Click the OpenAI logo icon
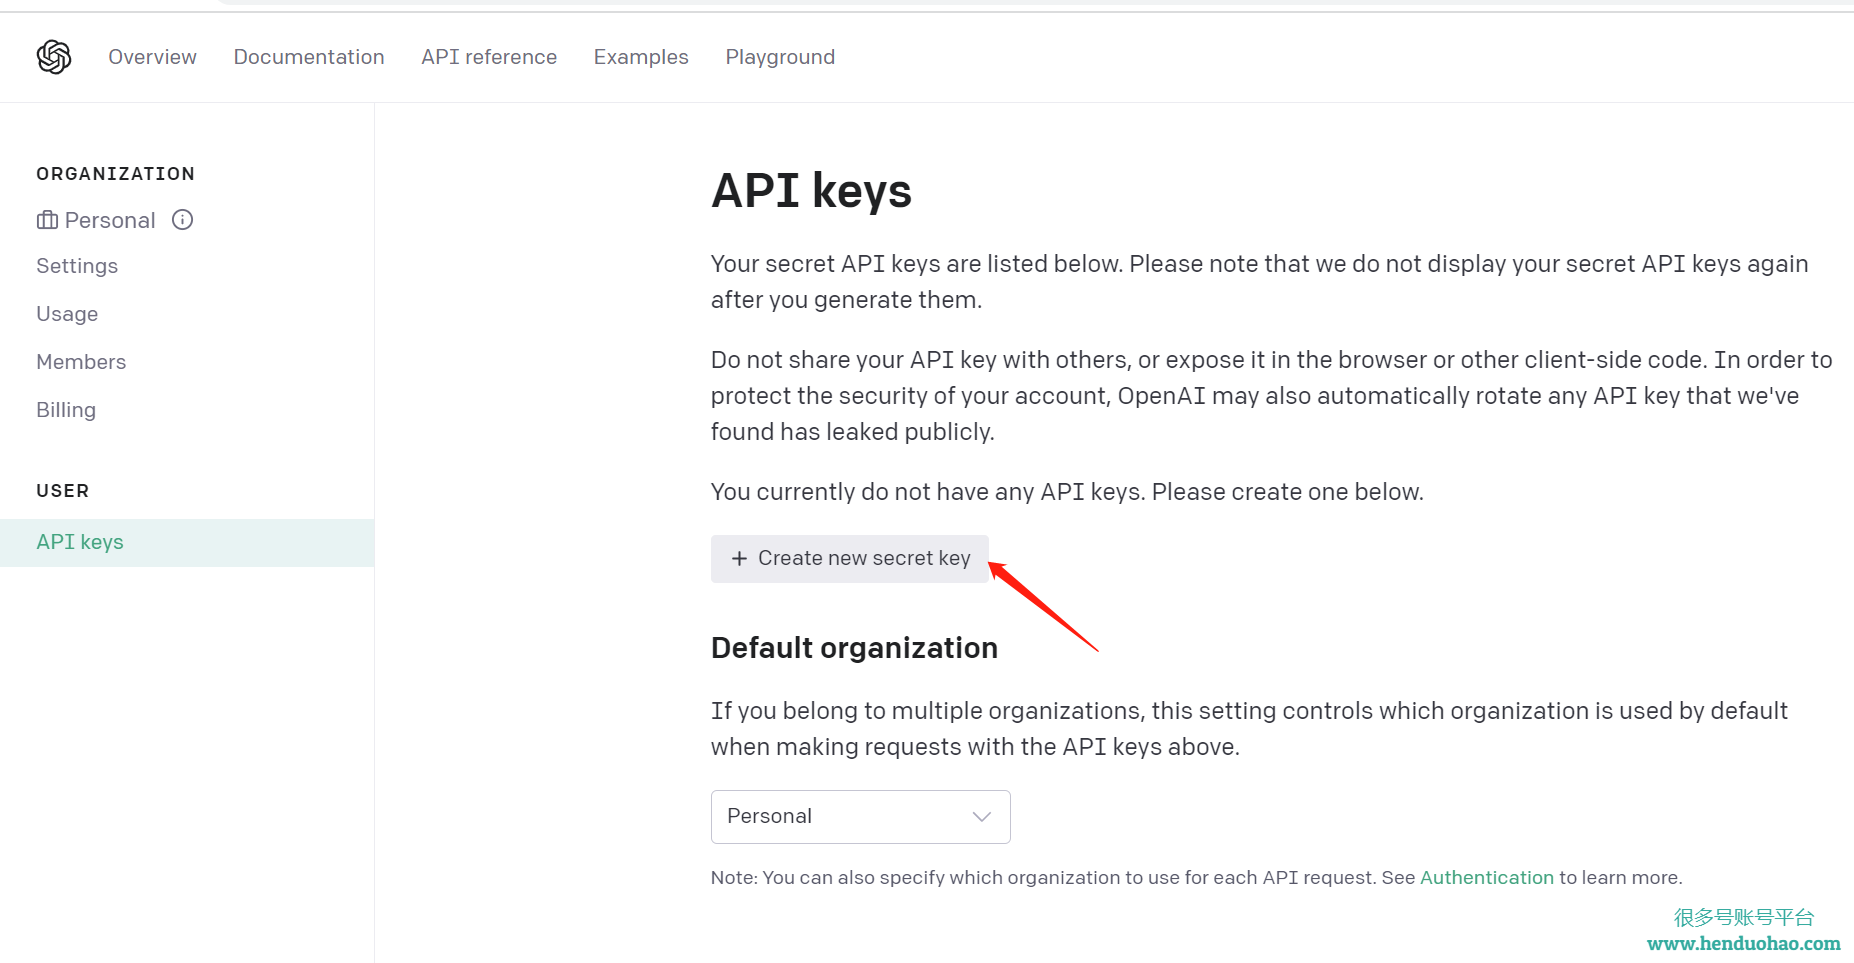 (x=54, y=57)
